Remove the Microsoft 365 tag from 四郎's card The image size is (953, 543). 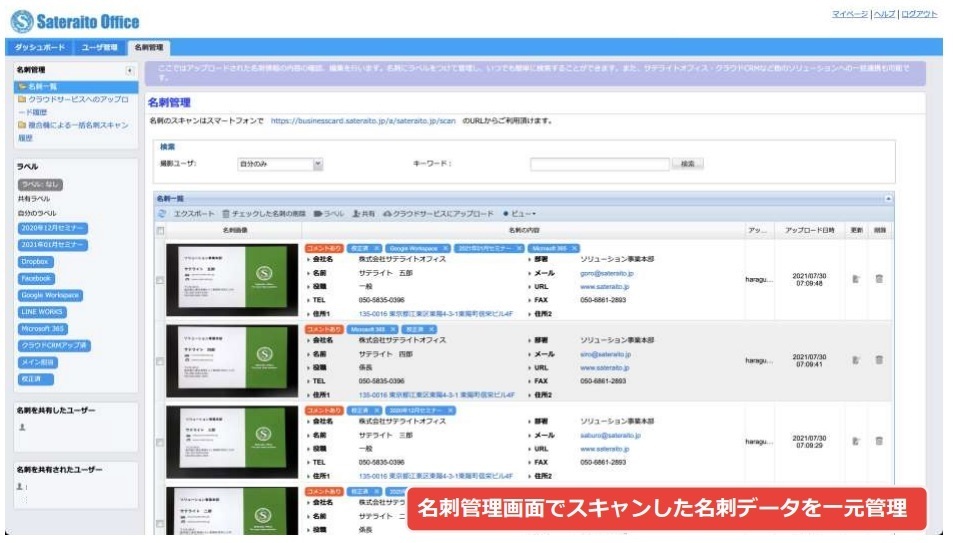[393, 328]
